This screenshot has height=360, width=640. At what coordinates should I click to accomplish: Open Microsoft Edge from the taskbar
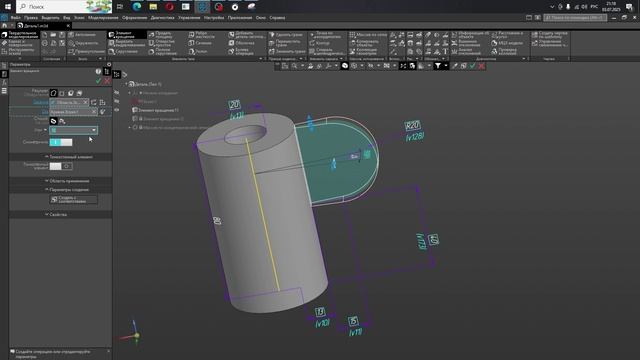[x=137, y=7]
